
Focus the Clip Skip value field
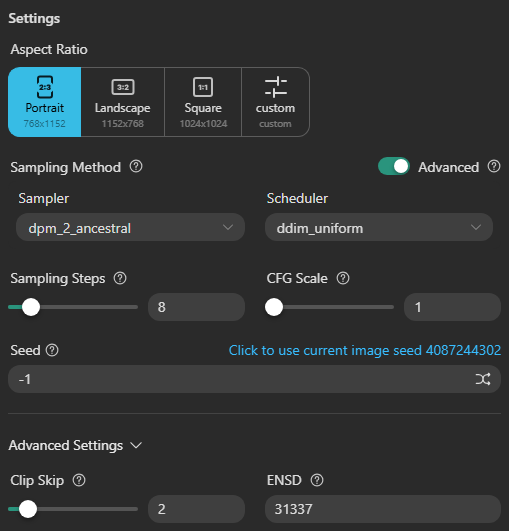click(196, 509)
